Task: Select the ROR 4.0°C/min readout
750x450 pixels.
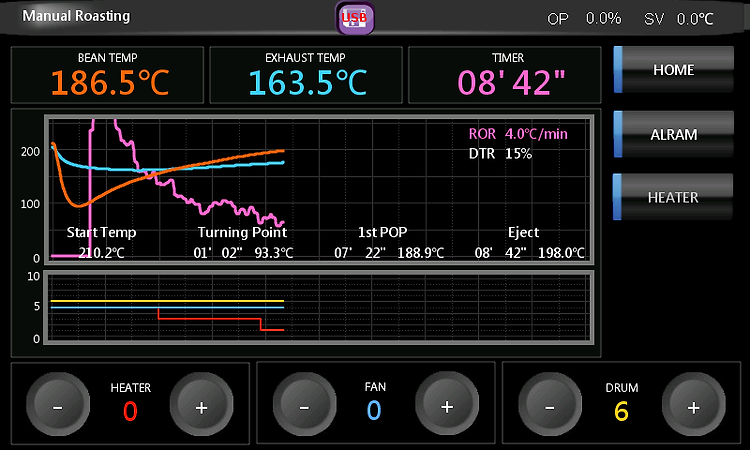Action: (x=518, y=133)
